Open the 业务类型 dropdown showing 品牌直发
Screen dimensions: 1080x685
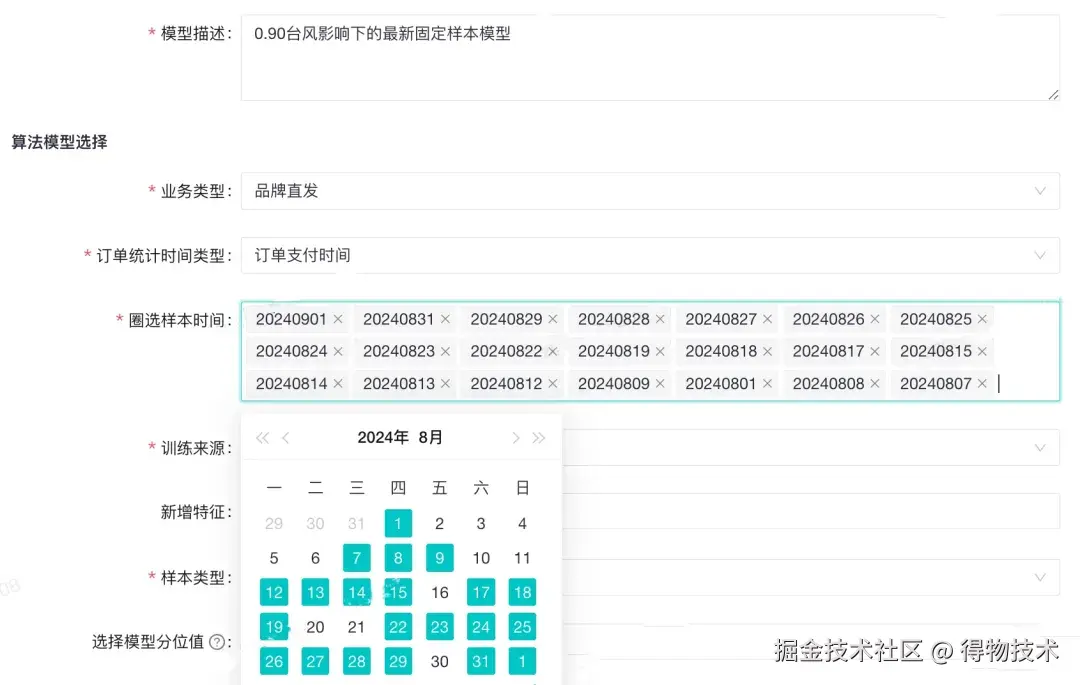coord(650,191)
